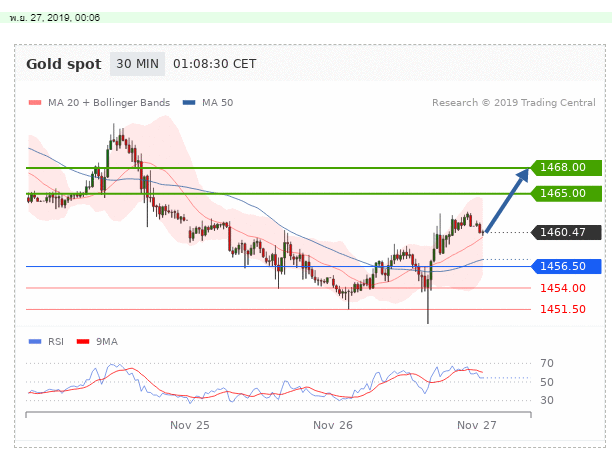Click the 01:08:30 CET timestamp
The image size is (612, 458).
[215, 64]
